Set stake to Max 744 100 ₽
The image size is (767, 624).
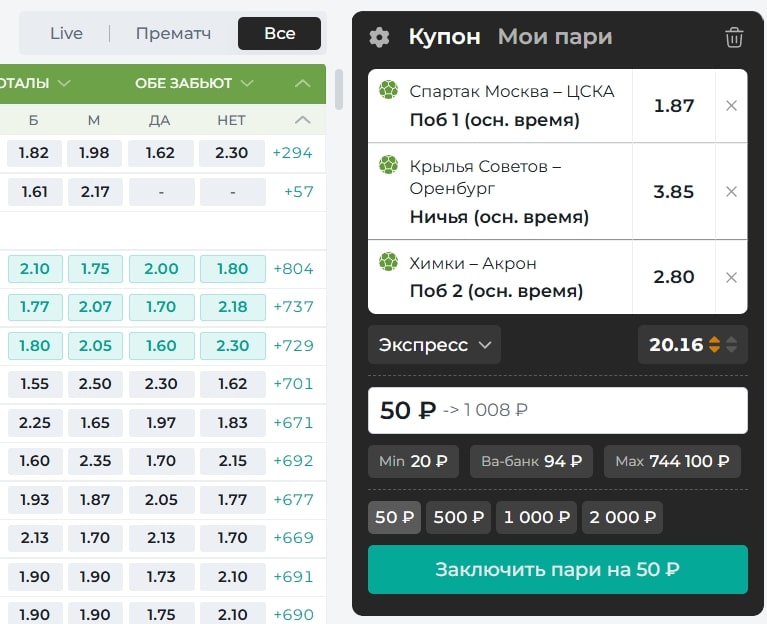(x=672, y=461)
